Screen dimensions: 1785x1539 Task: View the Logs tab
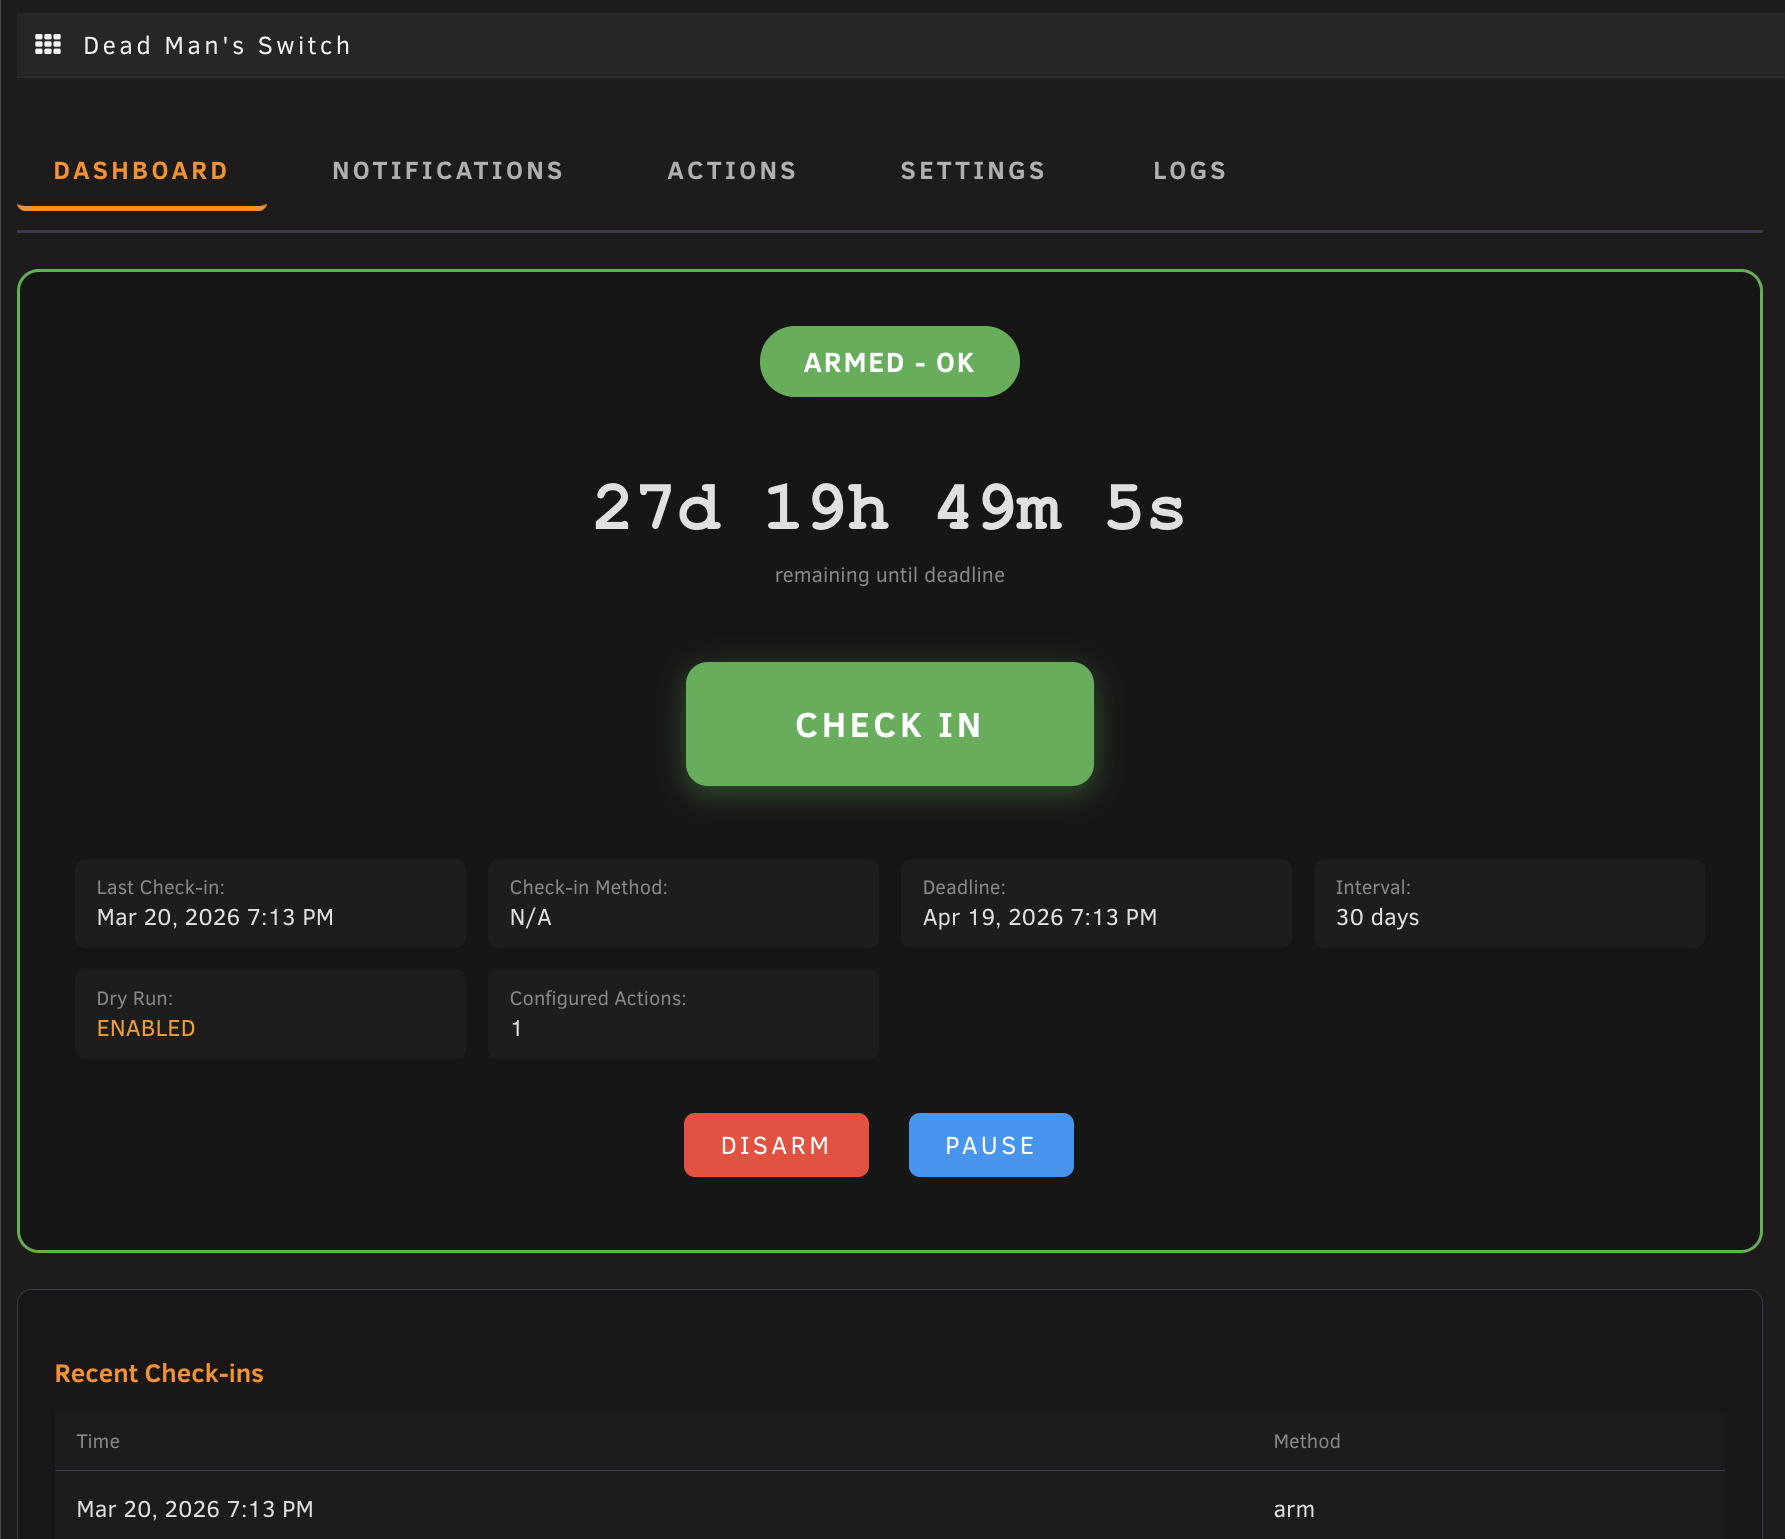(1190, 171)
